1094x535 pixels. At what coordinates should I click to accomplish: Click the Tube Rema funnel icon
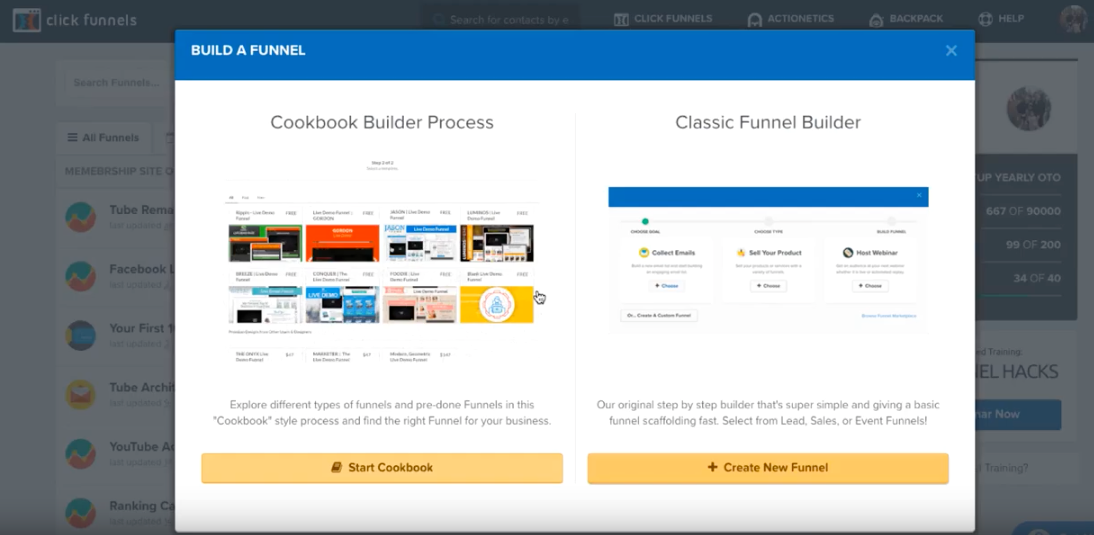point(80,217)
